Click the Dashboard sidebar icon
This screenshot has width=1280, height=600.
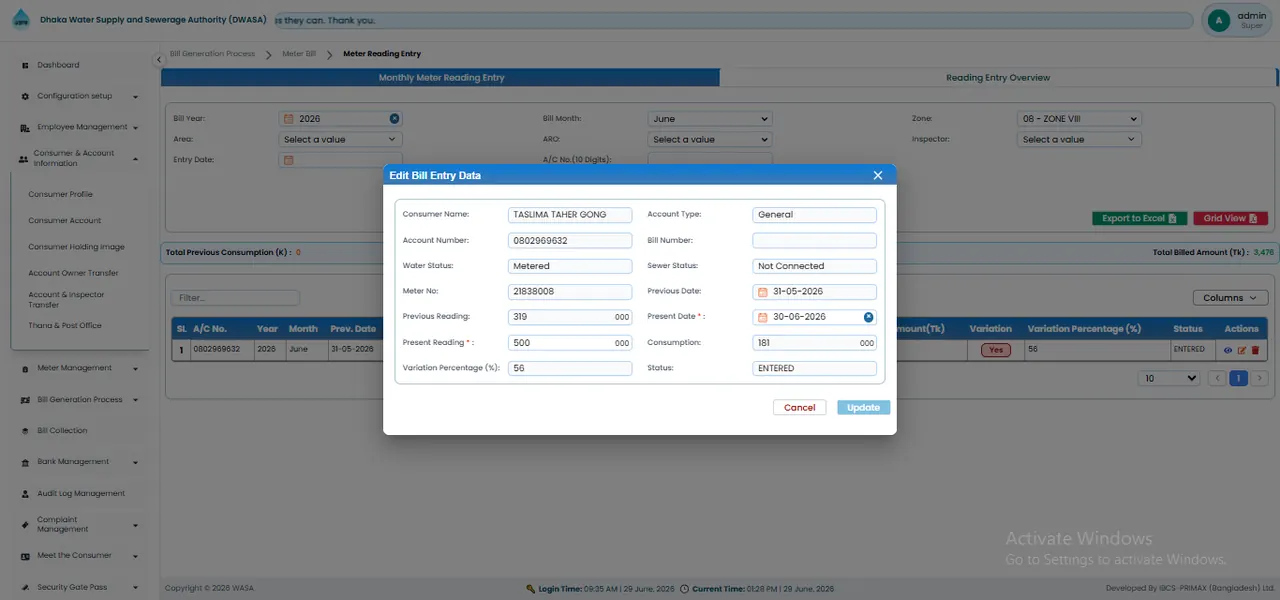pos(25,65)
